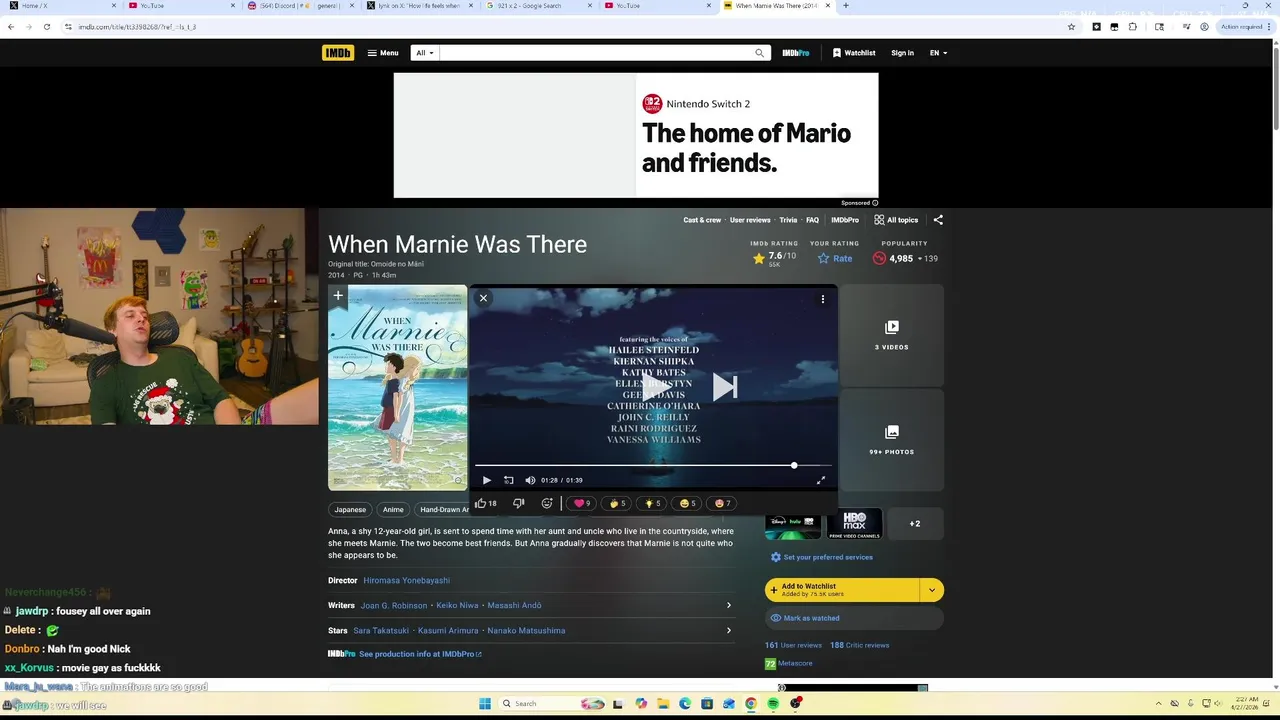Close the trailer video player
The width and height of the screenshot is (1280, 720).
(483, 298)
